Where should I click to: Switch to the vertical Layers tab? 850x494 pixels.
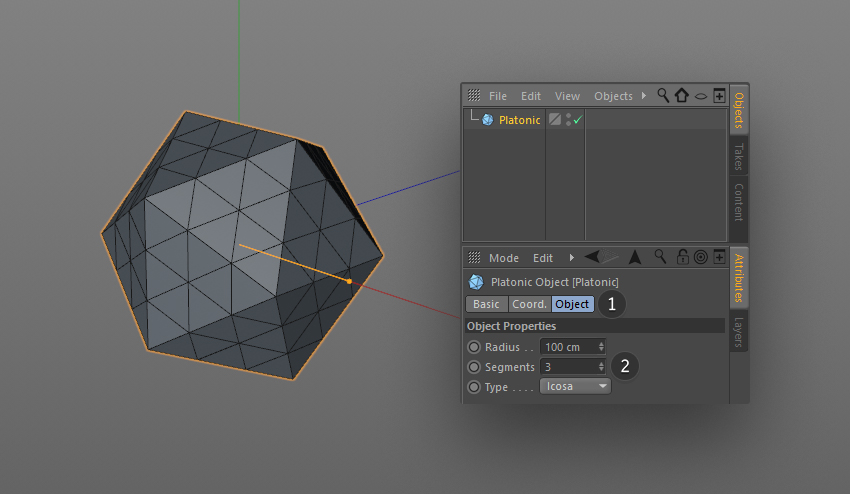click(x=738, y=331)
